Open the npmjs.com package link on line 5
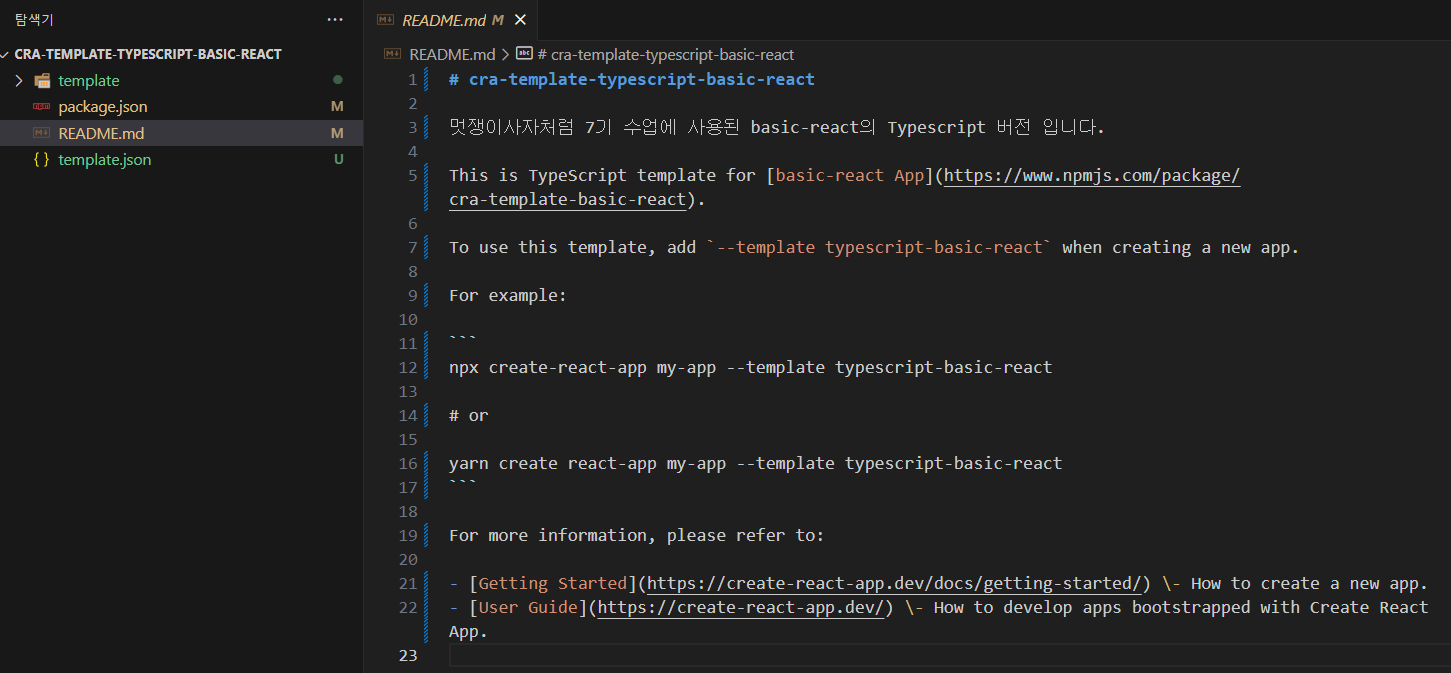The image size is (1451, 673). 1092,175
